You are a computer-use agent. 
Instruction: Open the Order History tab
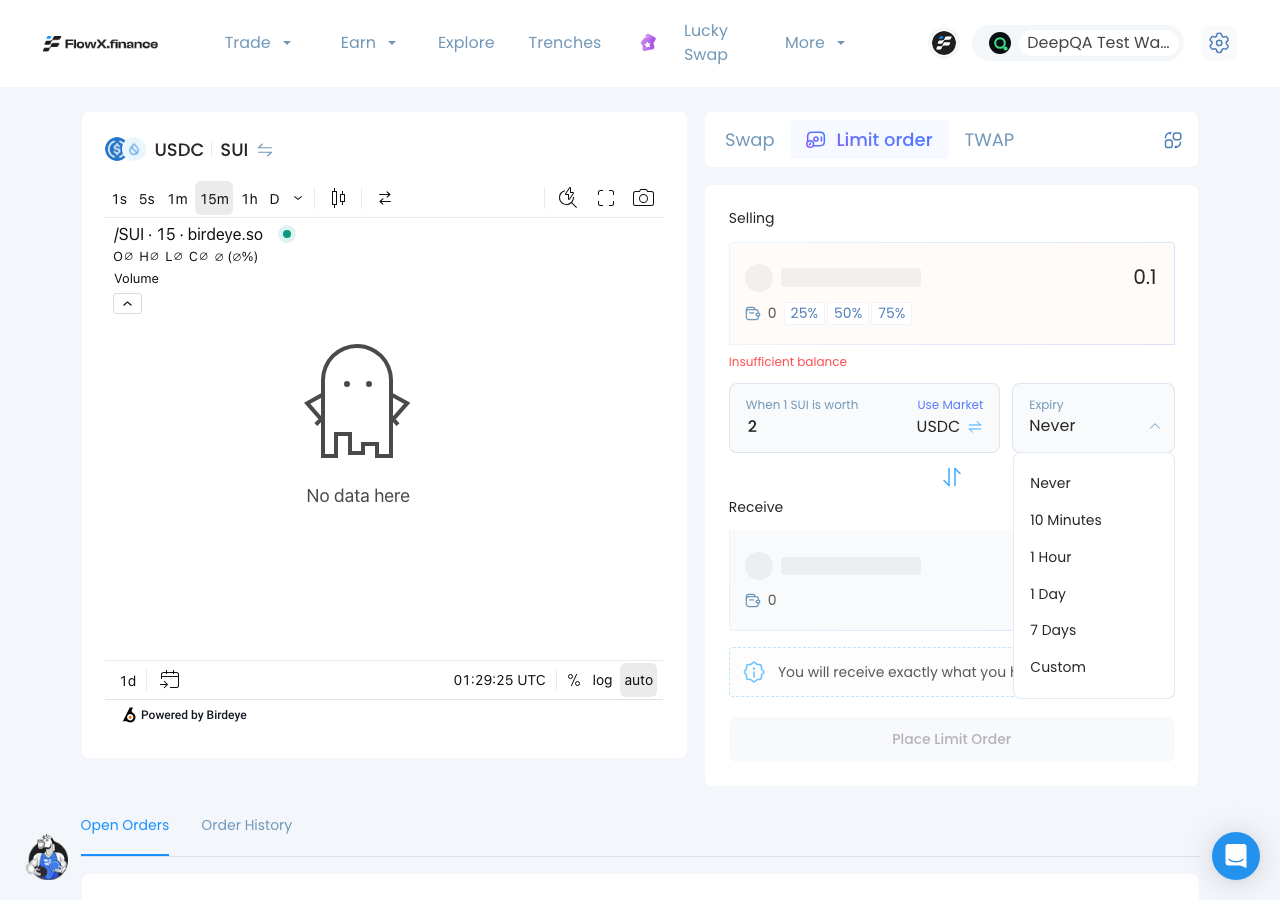click(x=247, y=825)
